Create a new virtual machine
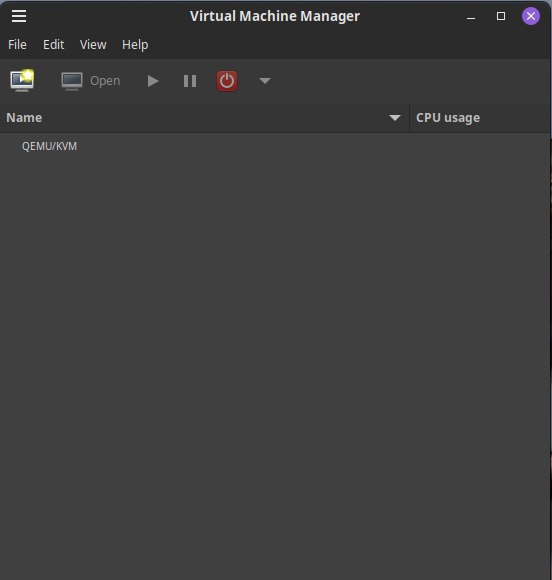Screen dimensions: 552x580 (22, 80)
